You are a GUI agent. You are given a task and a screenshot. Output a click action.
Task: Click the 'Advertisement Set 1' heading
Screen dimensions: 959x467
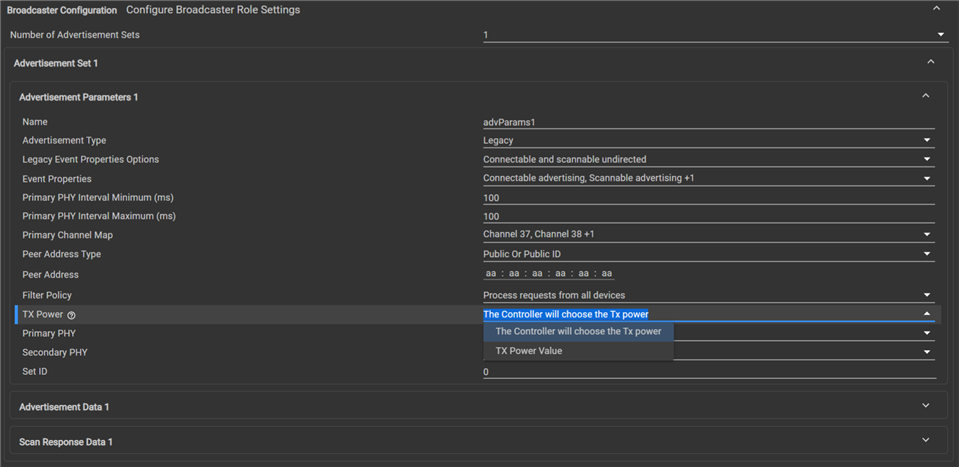56,63
